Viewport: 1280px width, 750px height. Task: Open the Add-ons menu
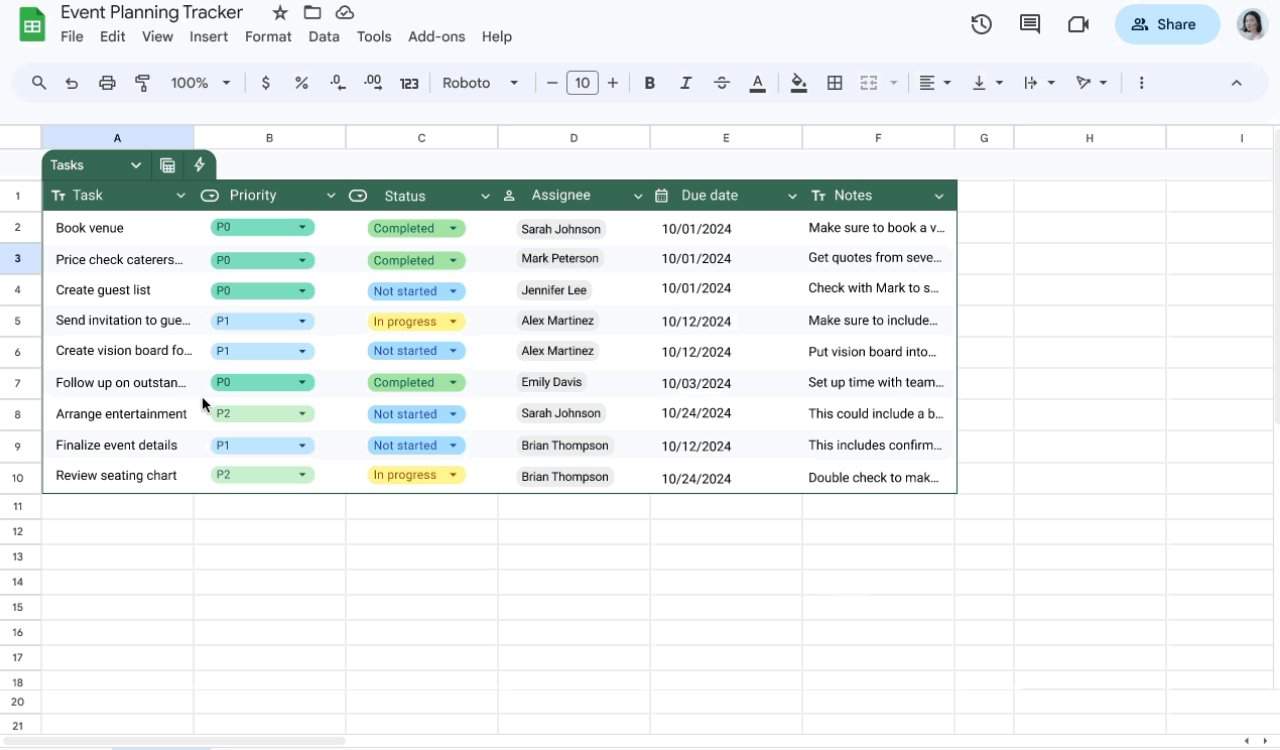[x=436, y=36]
